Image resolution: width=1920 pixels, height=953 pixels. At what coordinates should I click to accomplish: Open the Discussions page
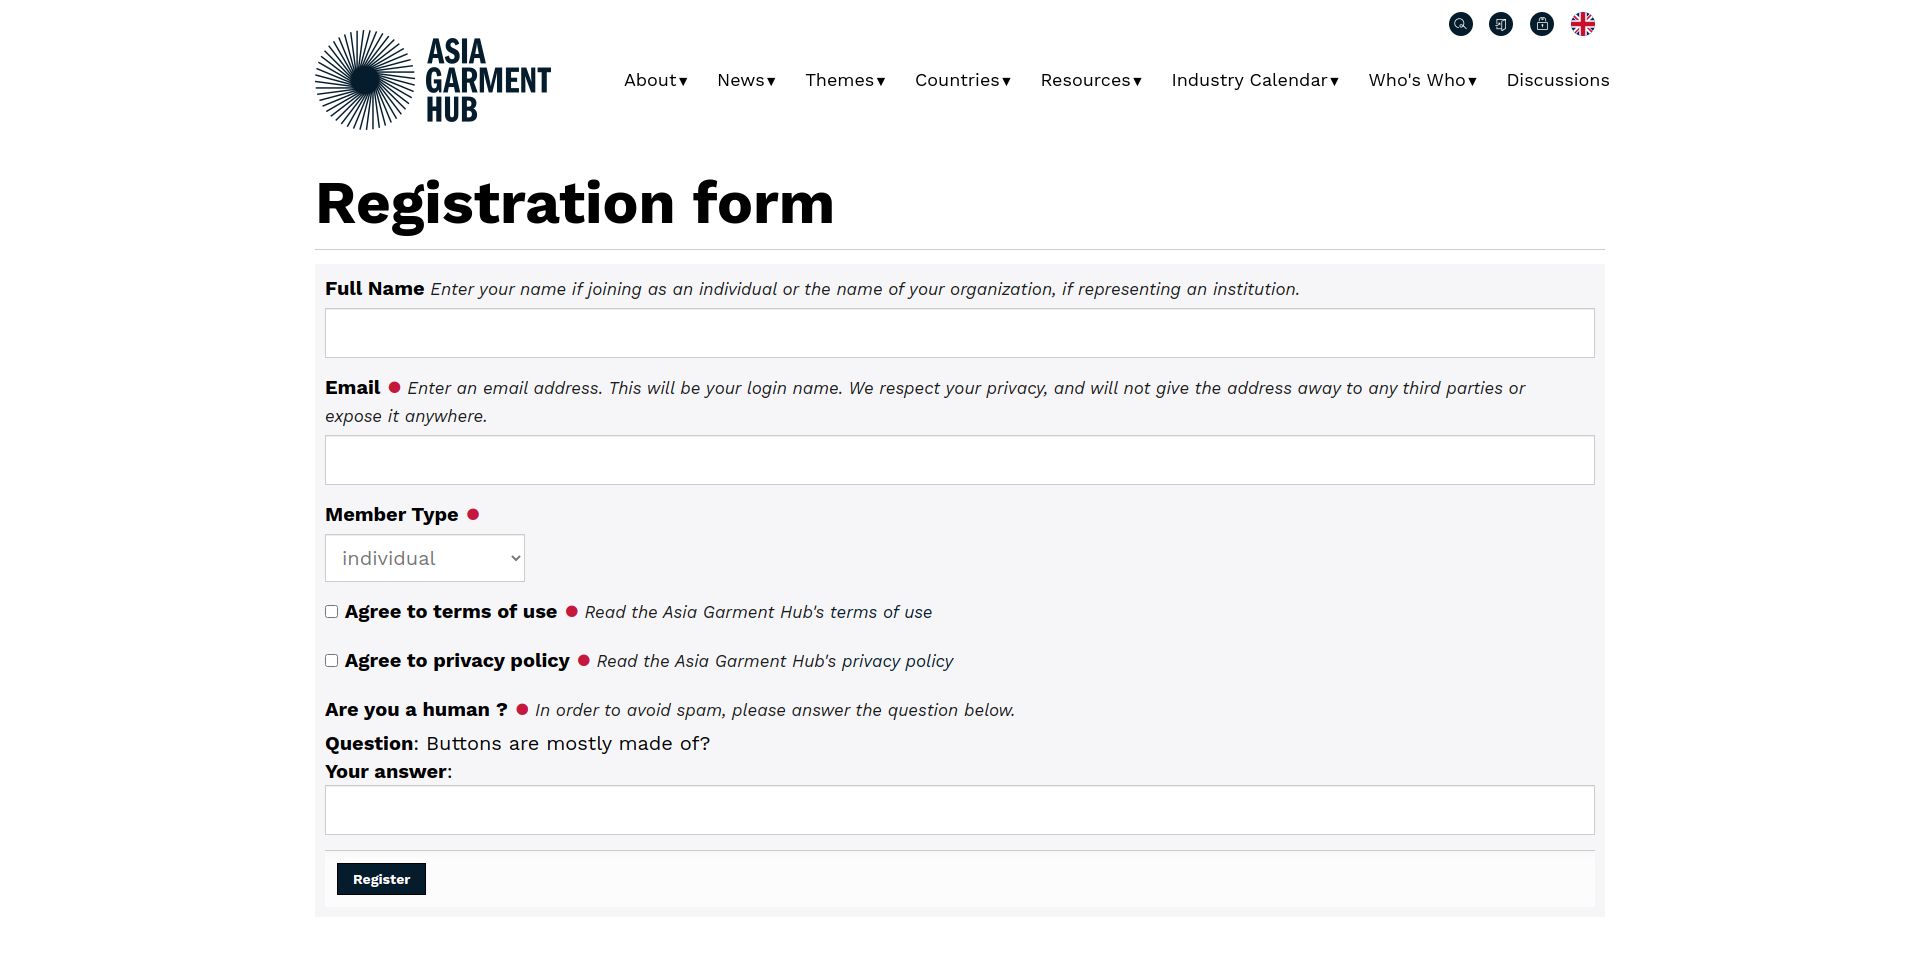1558,80
